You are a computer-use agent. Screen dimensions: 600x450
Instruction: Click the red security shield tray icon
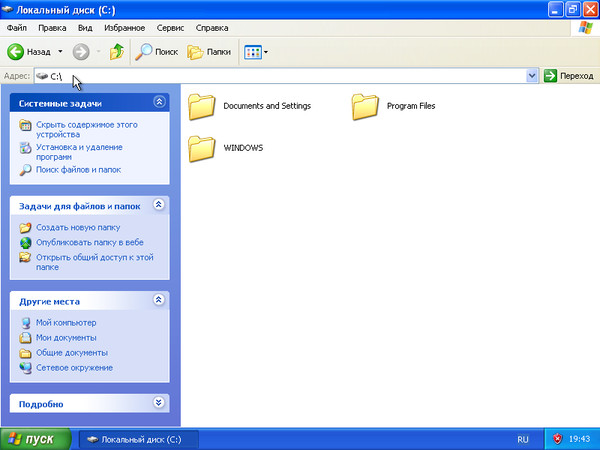point(558,439)
